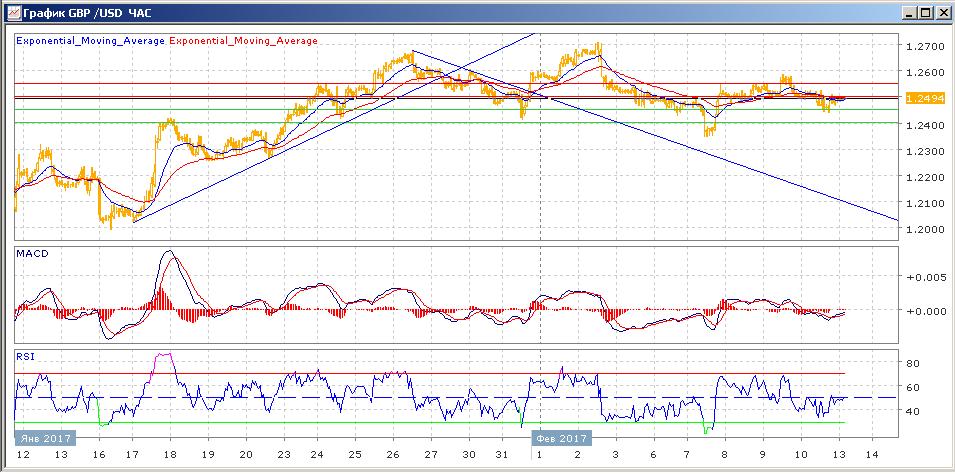Click date 18 on the time axis
The height and width of the screenshot is (474, 955).
pyautogui.click(x=169, y=455)
